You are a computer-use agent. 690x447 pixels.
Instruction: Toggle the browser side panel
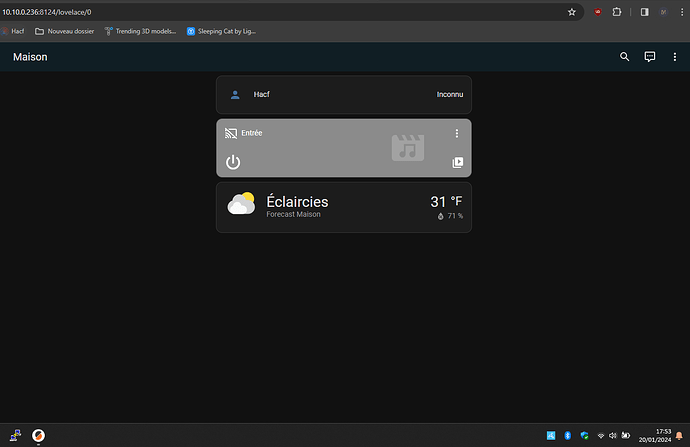[644, 12]
